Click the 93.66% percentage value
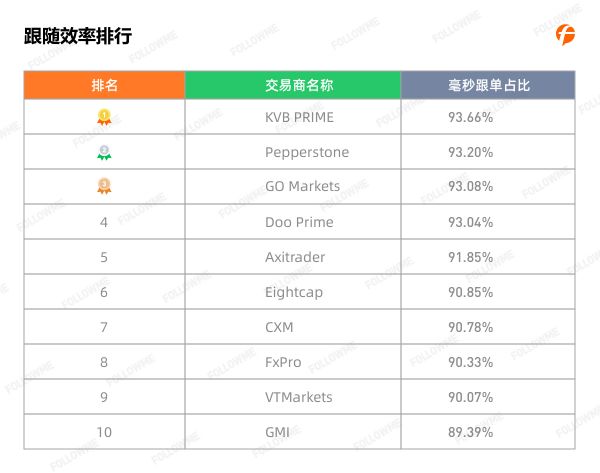This screenshot has height=473, width=600. [x=471, y=117]
